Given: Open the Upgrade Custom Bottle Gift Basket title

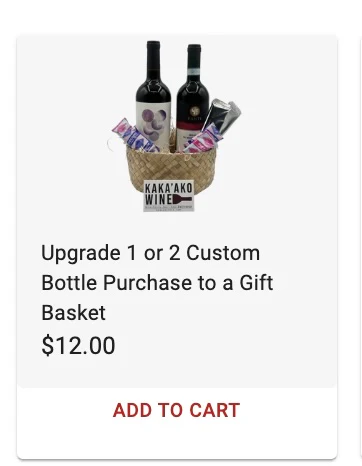Looking at the screenshot, I should pos(157,283).
